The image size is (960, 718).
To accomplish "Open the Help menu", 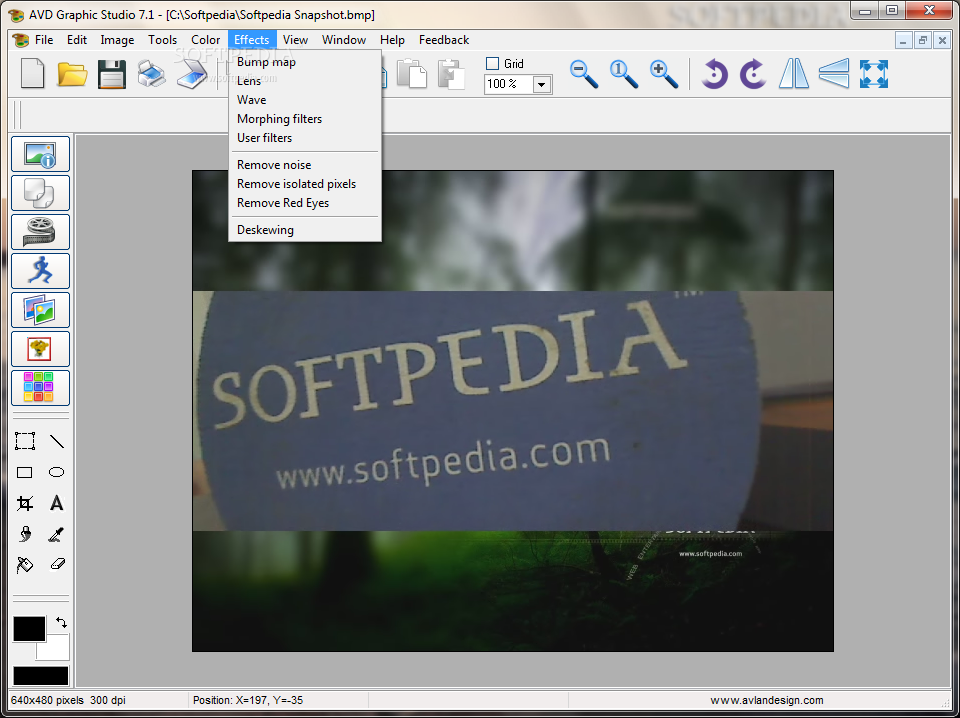I will 392,40.
